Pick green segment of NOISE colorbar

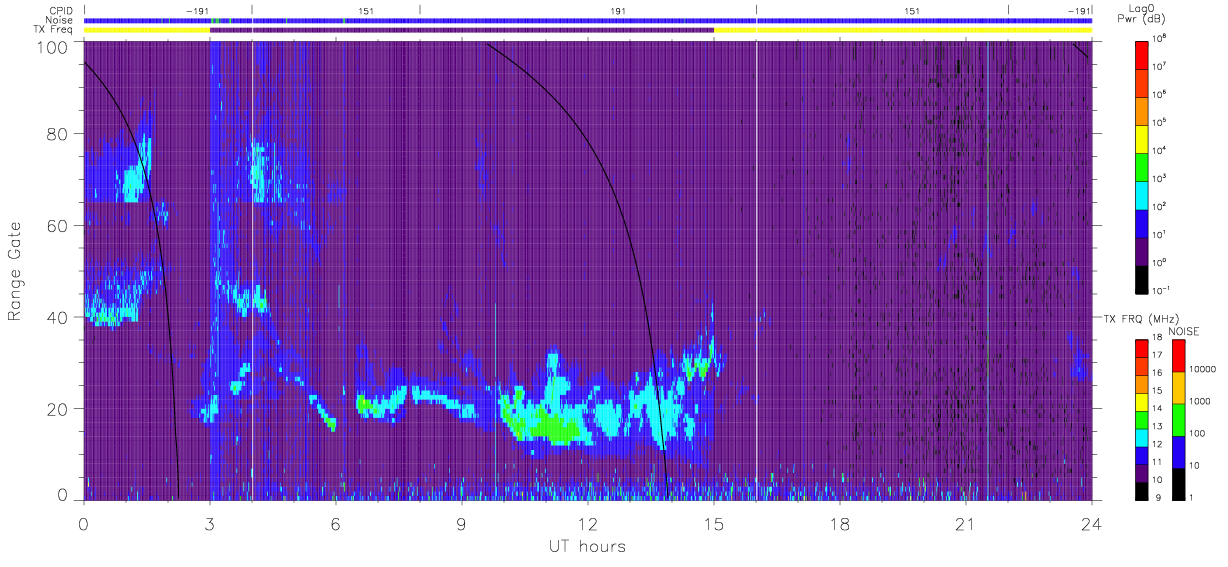coord(1178,420)
